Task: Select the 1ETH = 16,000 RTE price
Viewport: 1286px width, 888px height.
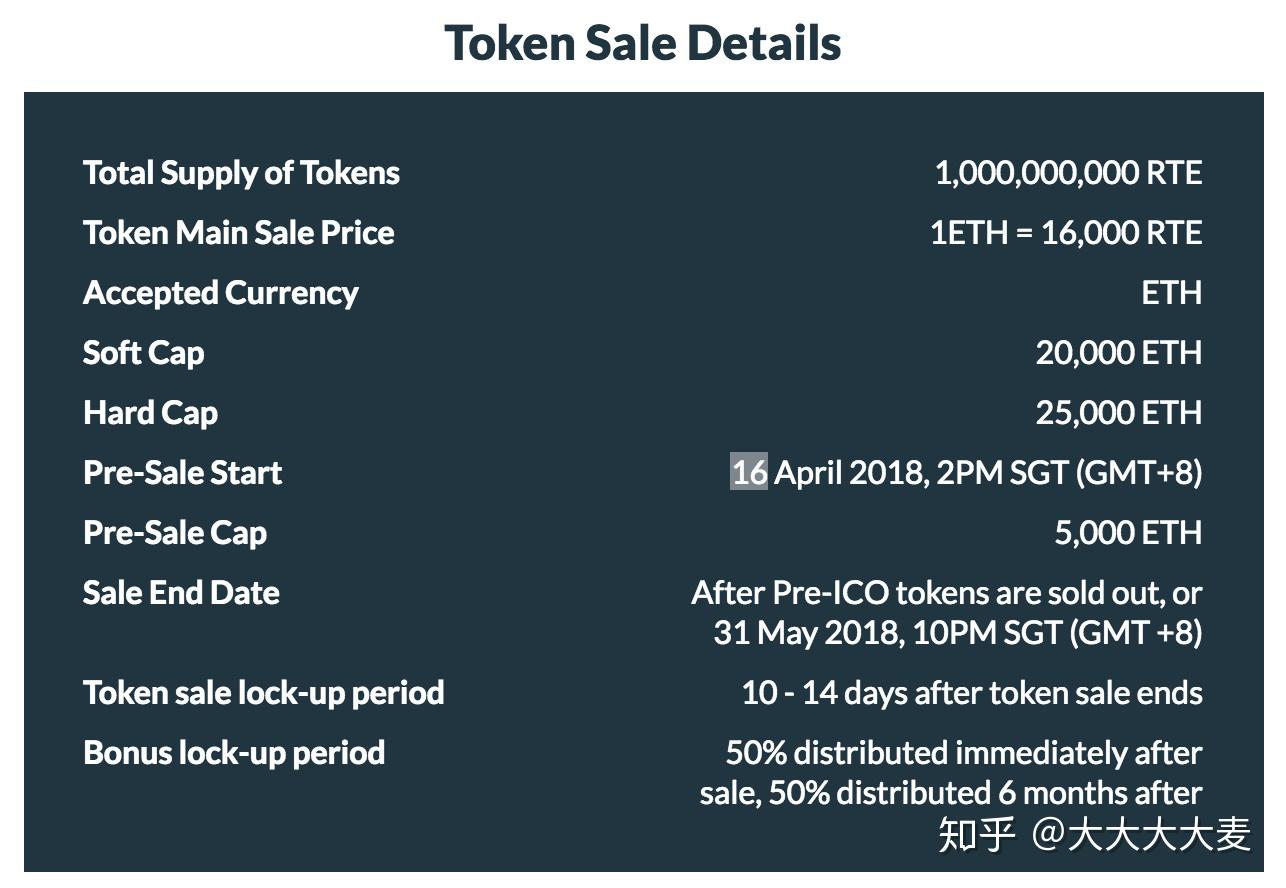Action: 1065,233
